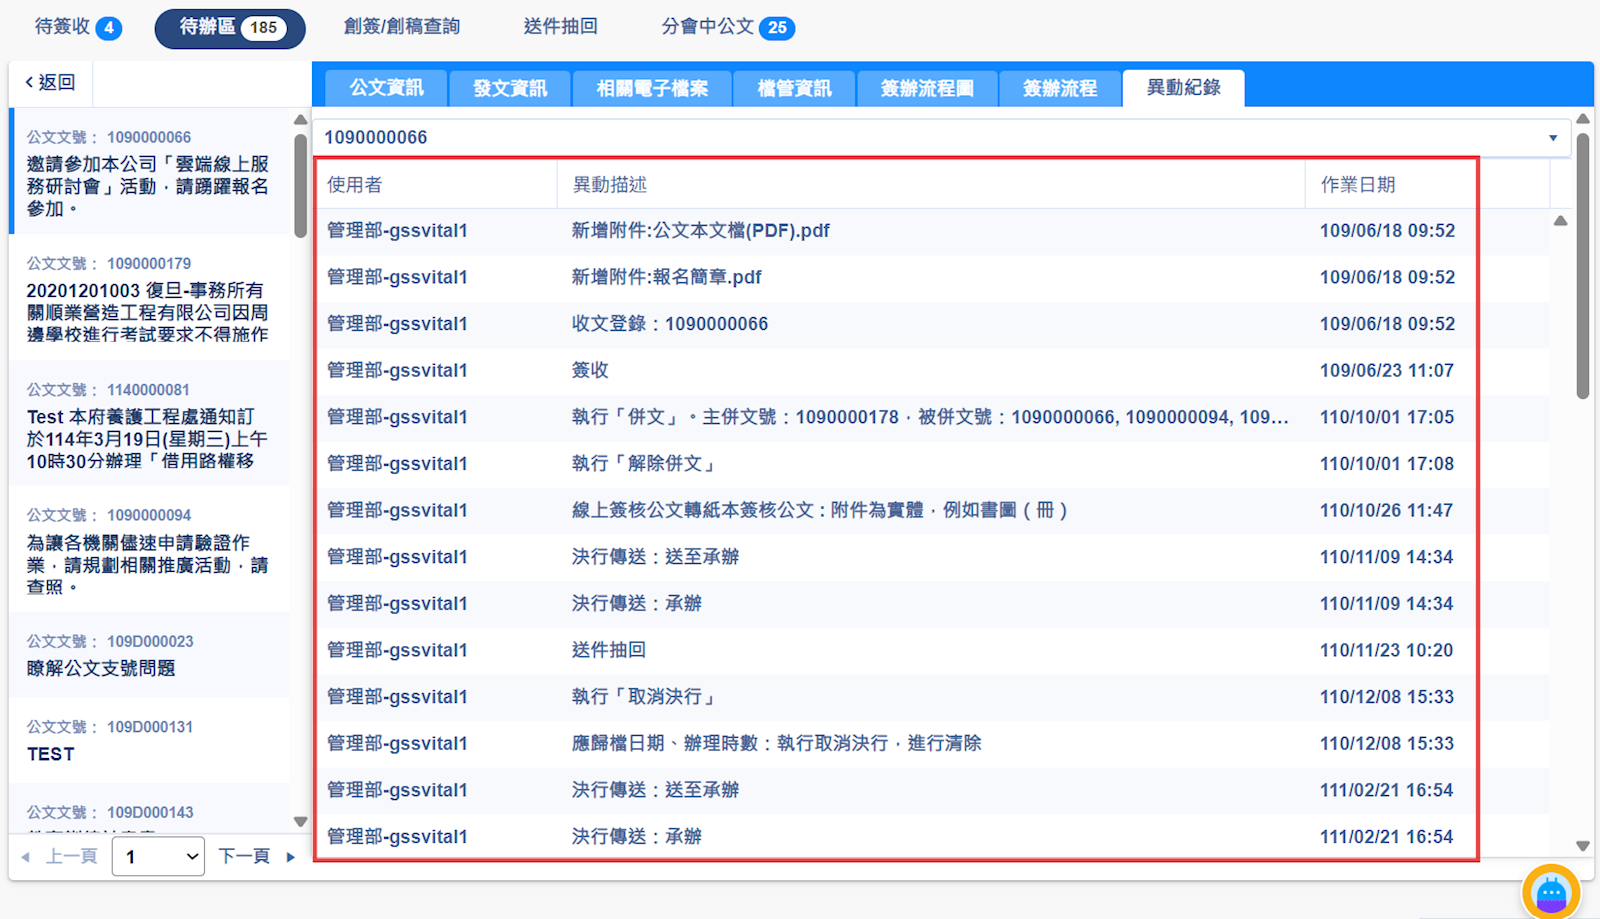Click the 下一頁 button
Viewport: 1600px width, 919px height.
point(245,857)
